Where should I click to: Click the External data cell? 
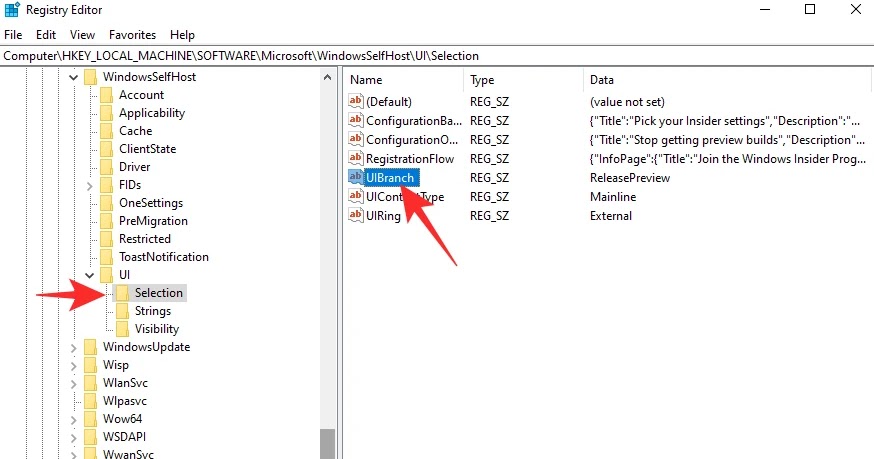coord(611,216)
